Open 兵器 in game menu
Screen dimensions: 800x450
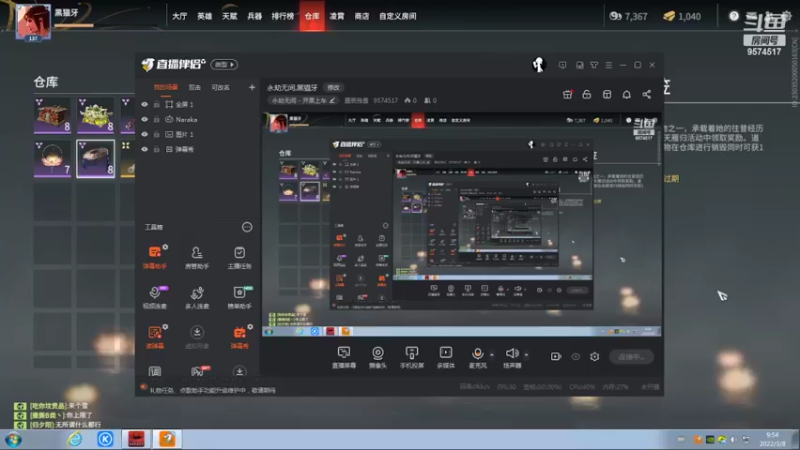point(255,16)
